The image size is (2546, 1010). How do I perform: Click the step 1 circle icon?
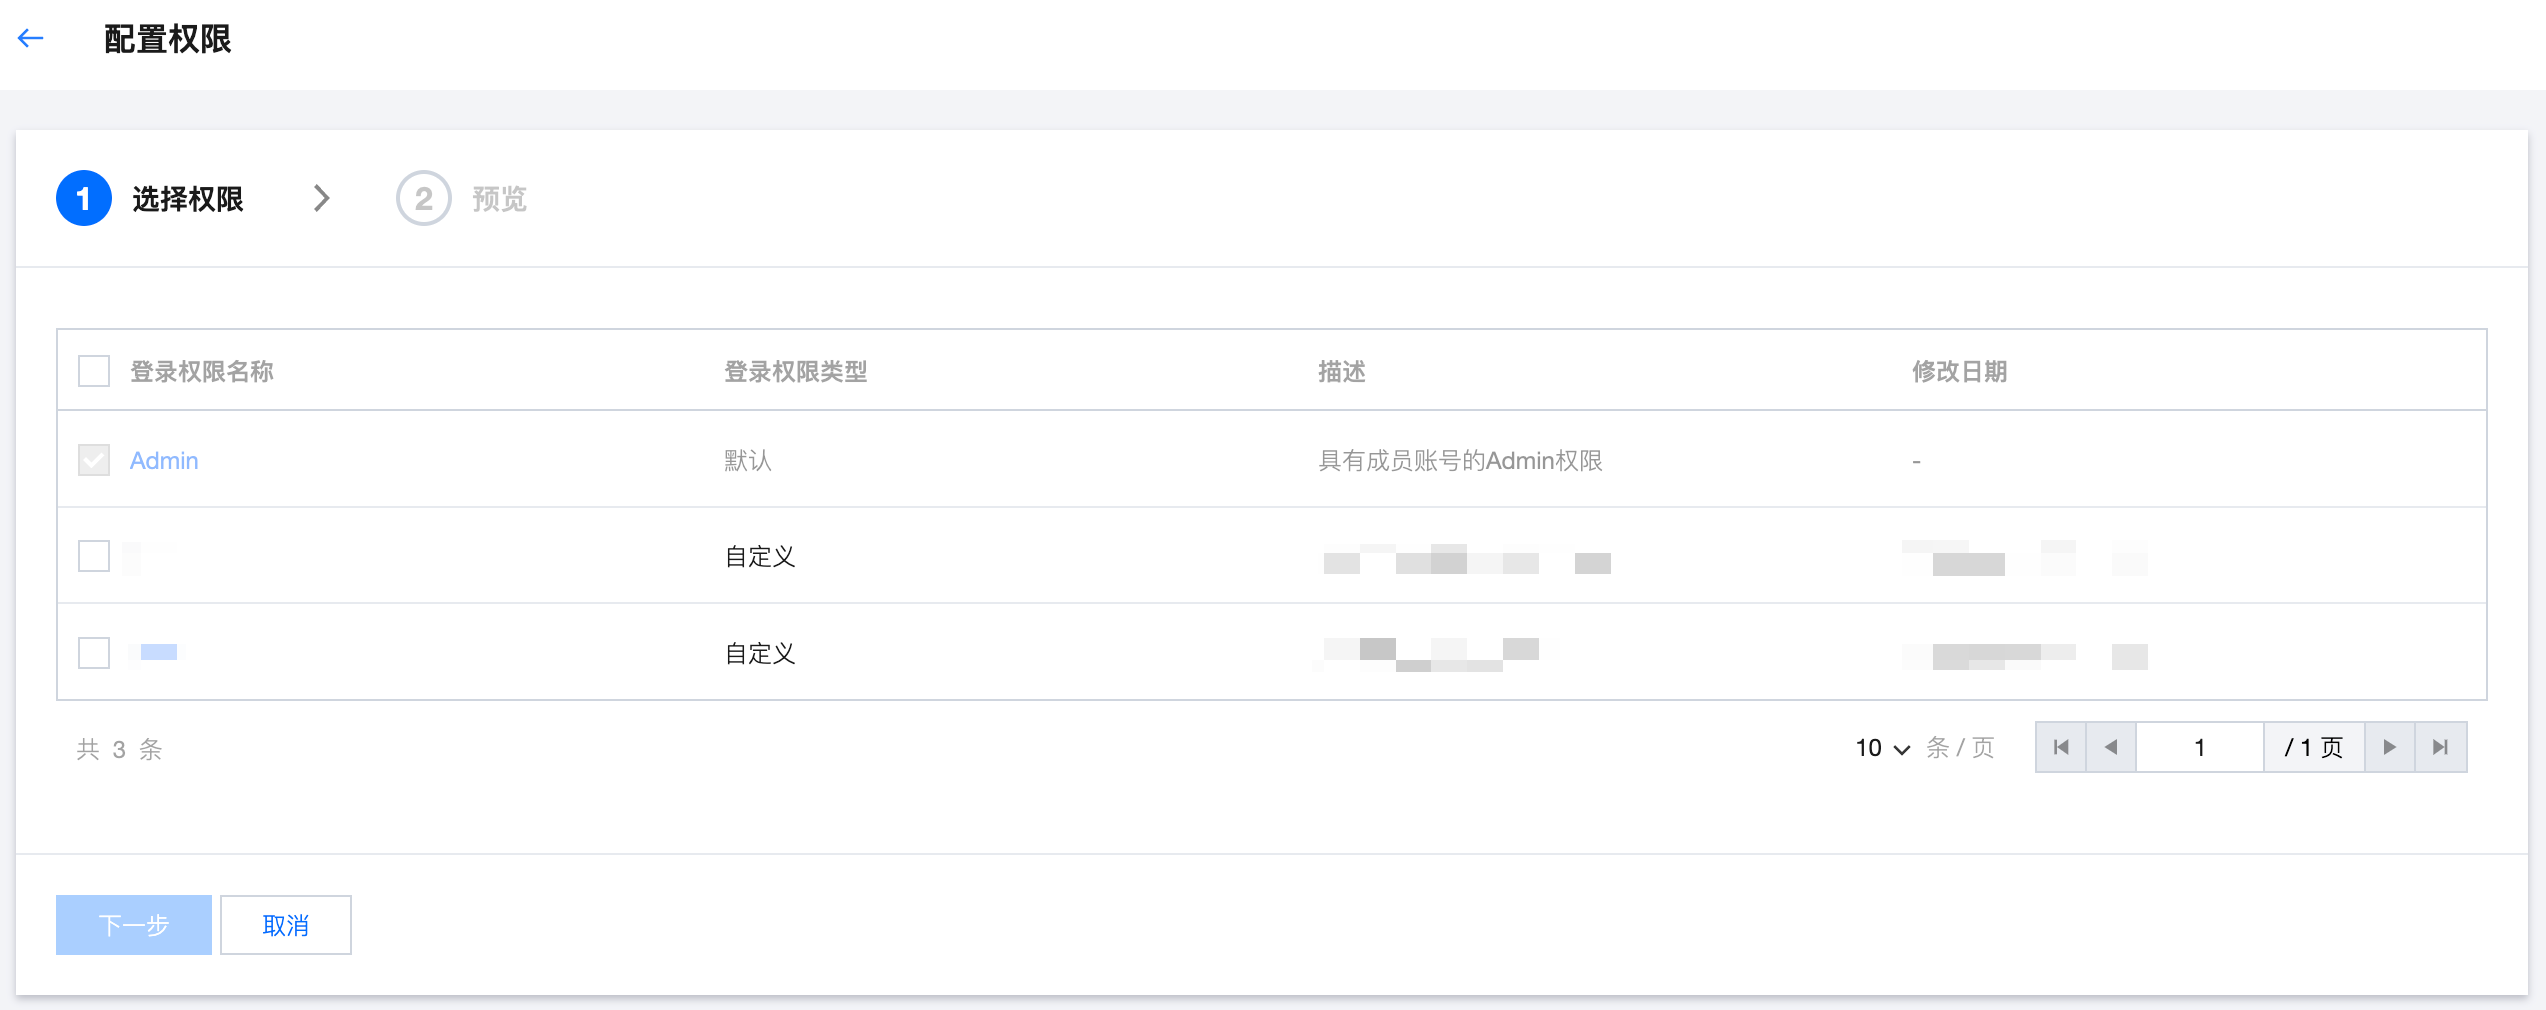[x=84, y=199]
